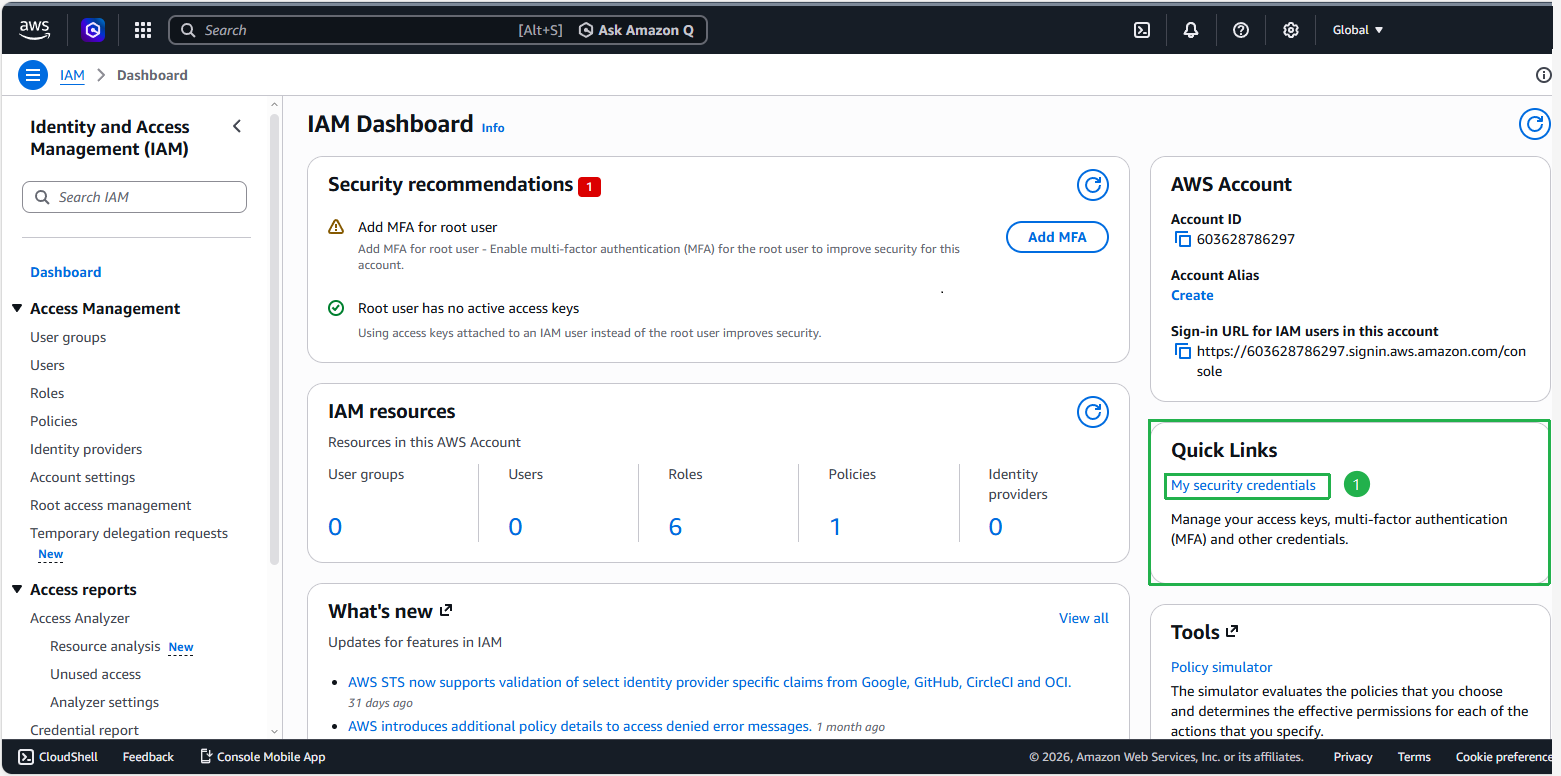Open User groups in sidebar
Screen dimensions: 1561x776
point(68,337)
